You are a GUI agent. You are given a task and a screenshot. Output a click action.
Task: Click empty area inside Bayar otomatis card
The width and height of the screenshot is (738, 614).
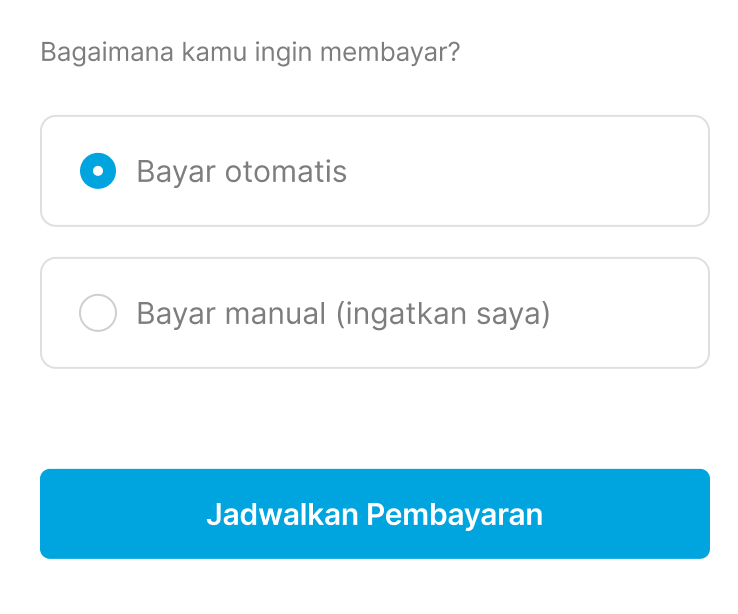(527, 171)
